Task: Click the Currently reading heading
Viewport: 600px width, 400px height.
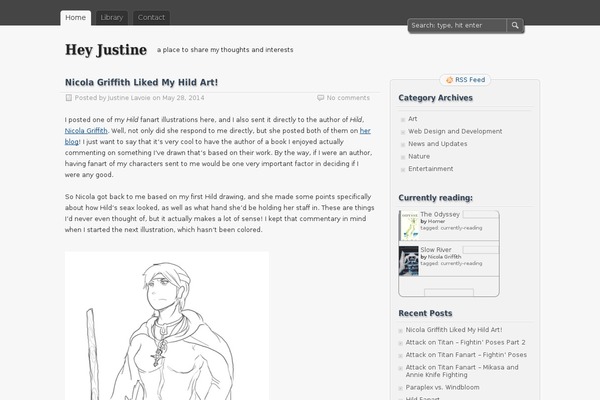Action: [435, 198]
